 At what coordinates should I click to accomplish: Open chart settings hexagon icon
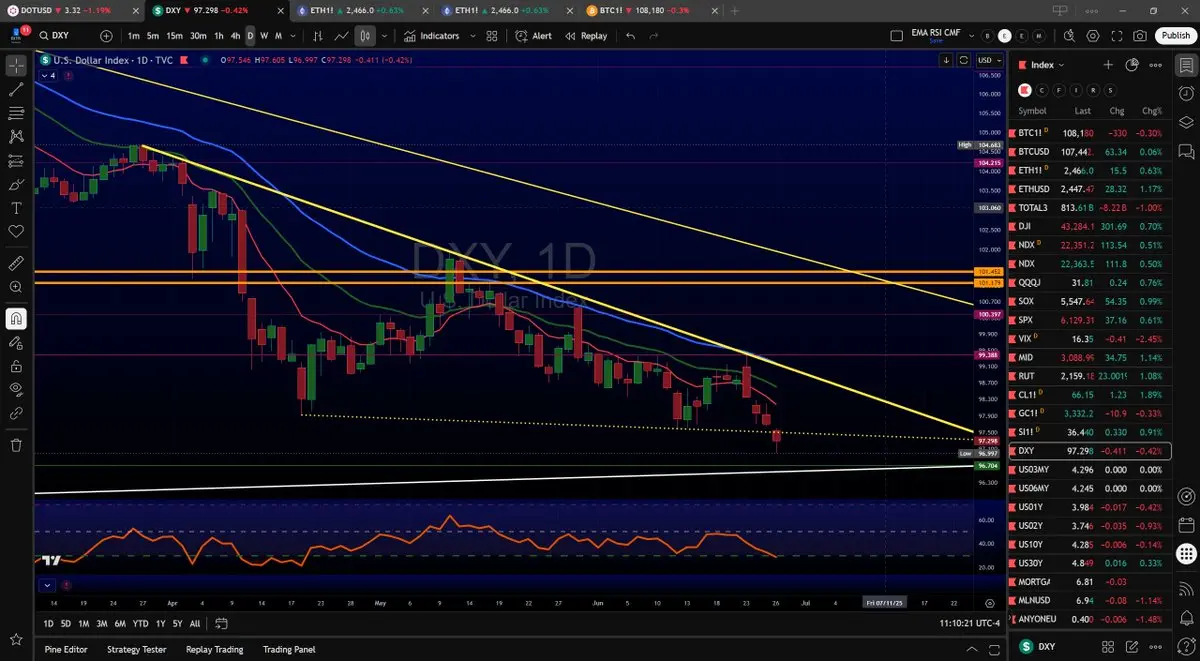(x=1092, y=36)
